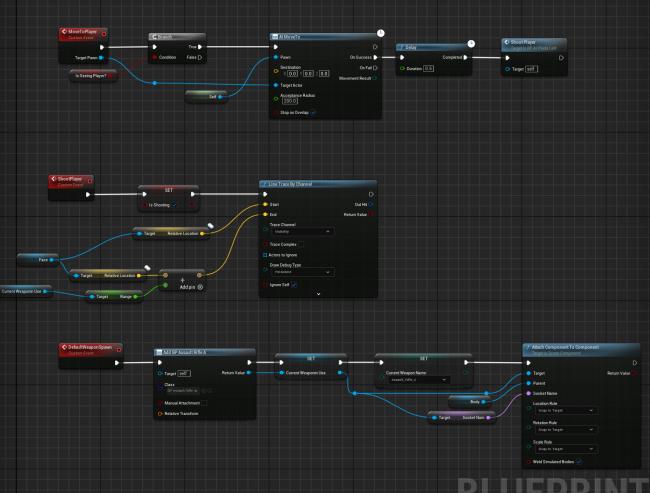The height and width of the screenshot is (493, 650).
Task: Click the reroute node on Target Pawn wire
Action: click(155, 83)
